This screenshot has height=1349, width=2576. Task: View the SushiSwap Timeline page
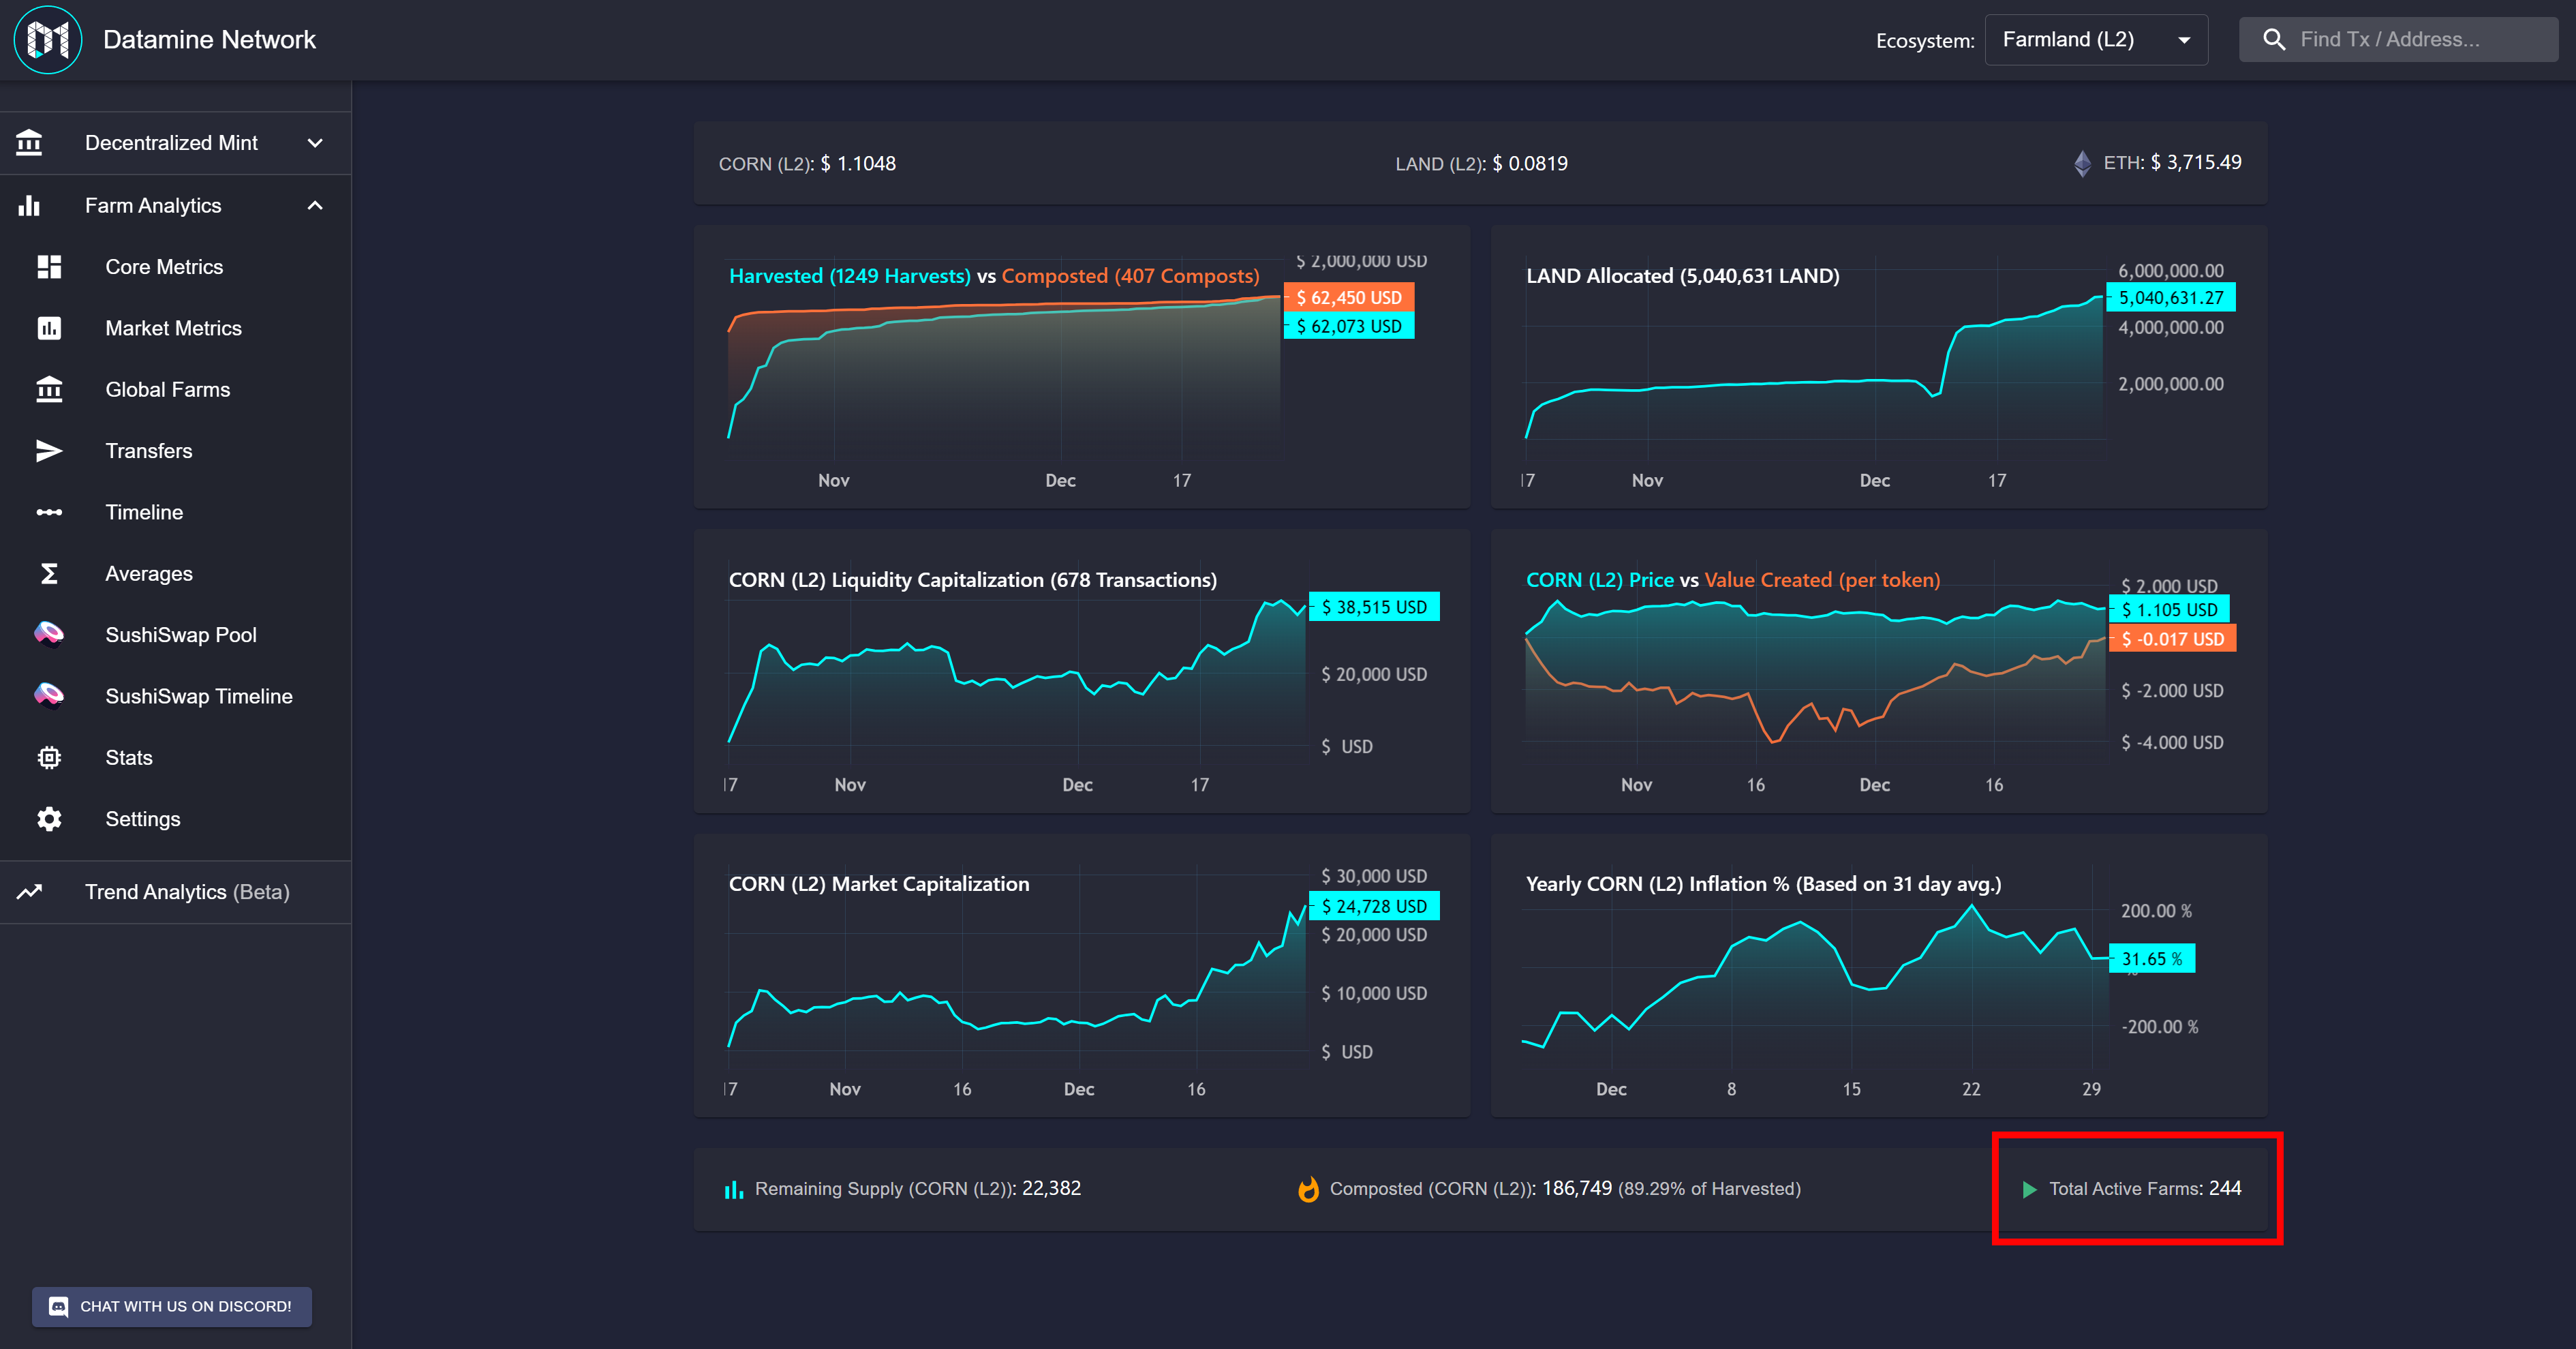click(176, 696)
